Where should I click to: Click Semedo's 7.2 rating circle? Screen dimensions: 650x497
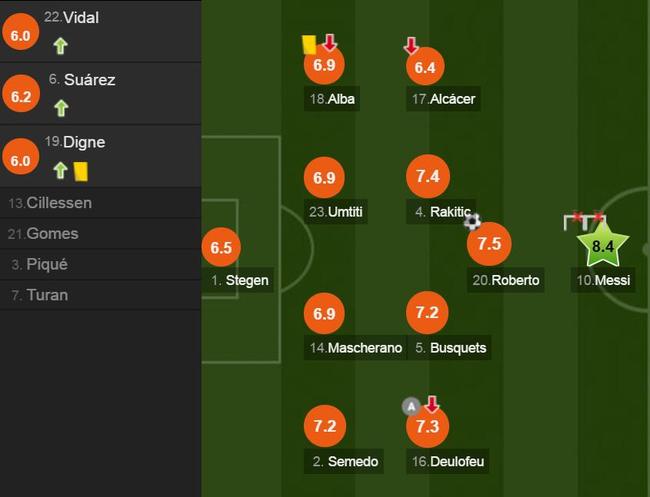click(x=325, y=426)
